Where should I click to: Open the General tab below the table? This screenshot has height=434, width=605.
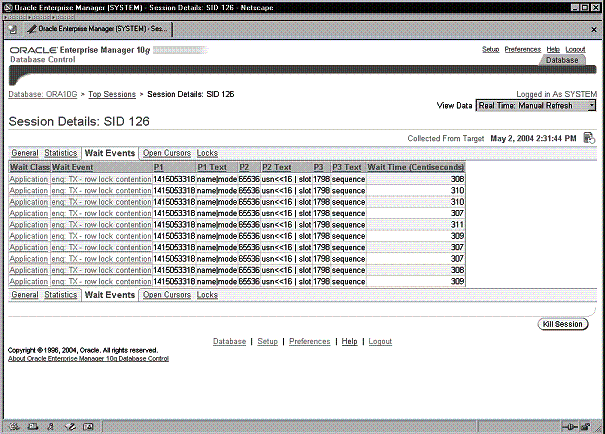click(x=25, y=295)
